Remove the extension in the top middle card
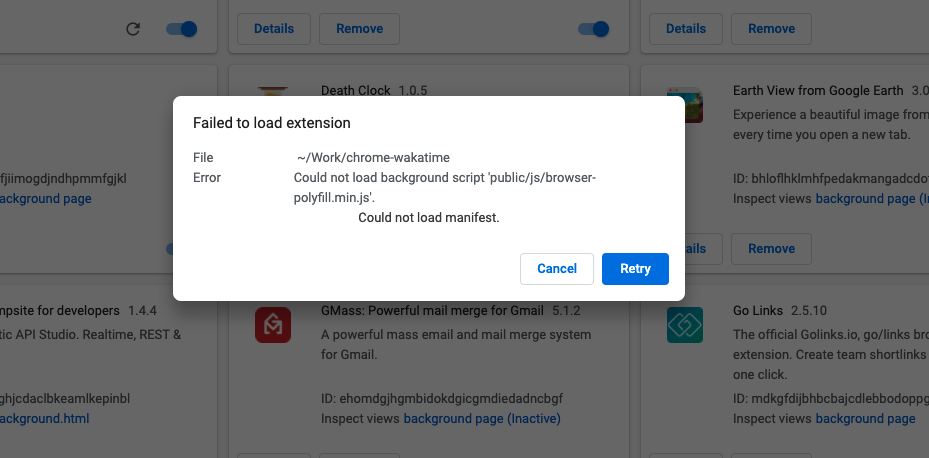This screenshot has height=458, width=929. pos(360,29)
